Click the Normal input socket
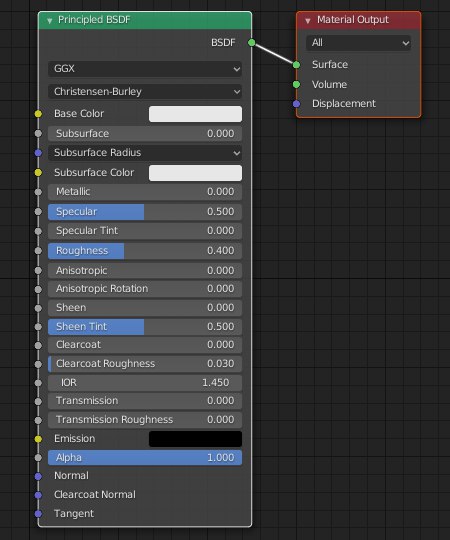The image size is (450, 540). [38, 476]
